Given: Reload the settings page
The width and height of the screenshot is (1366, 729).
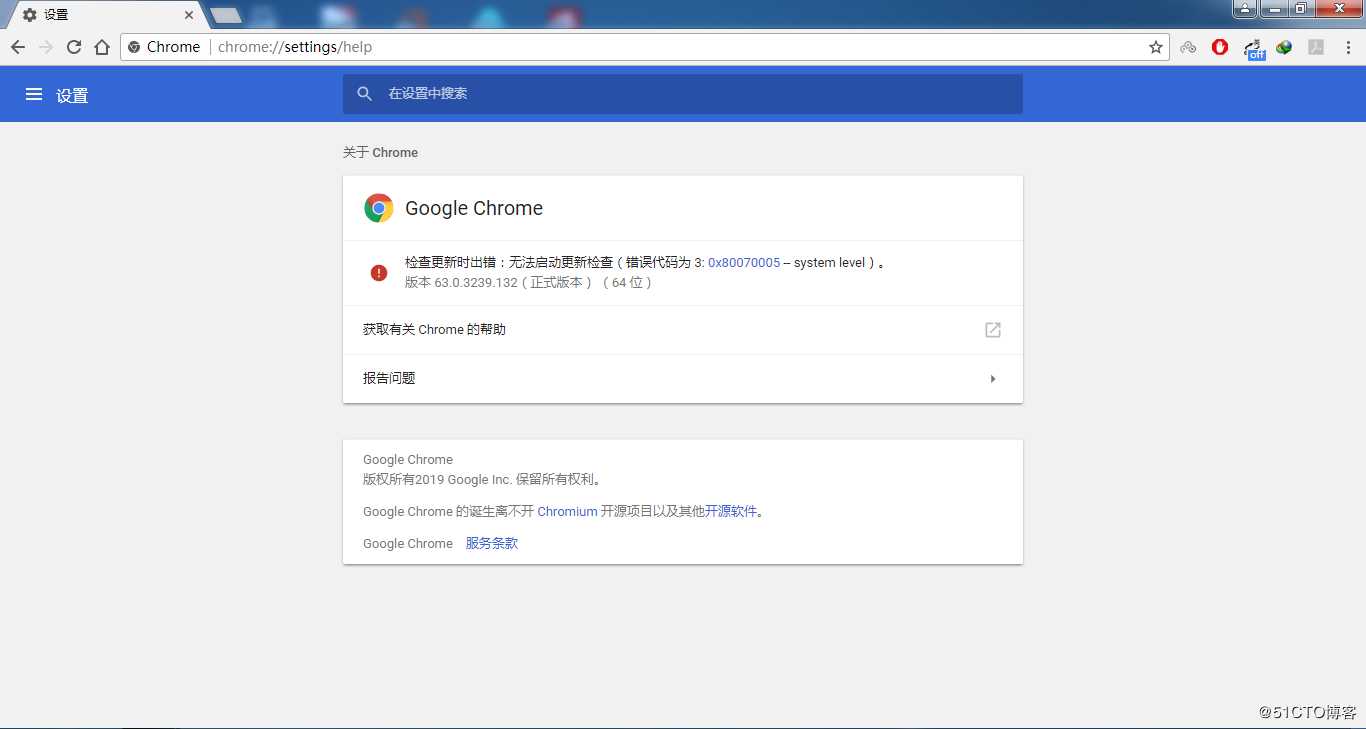Looking at the screenshot, I should pyautogui.click(x=74, y=47).
